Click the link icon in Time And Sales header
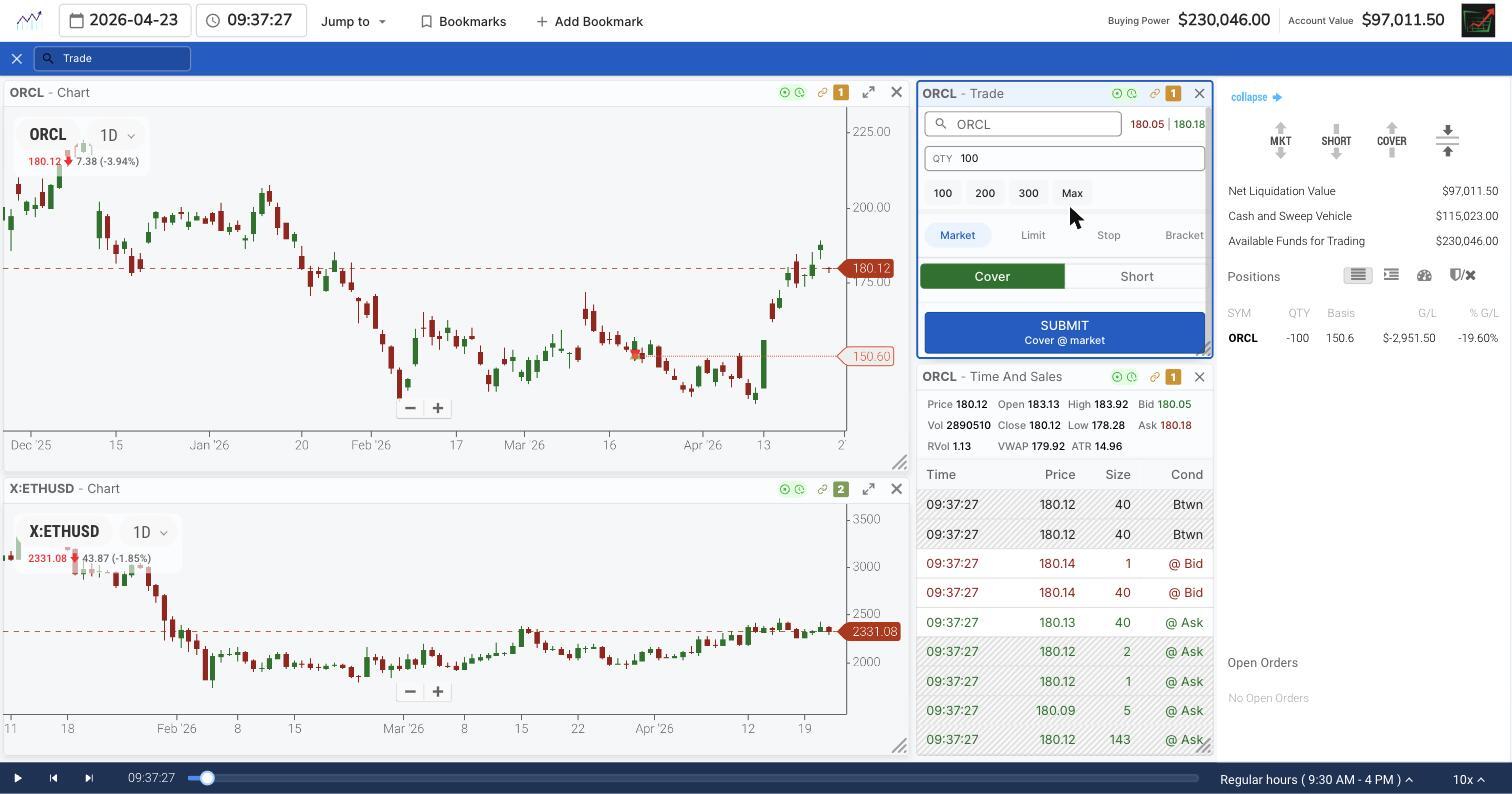Viewport: 1512px width, 794px height. (x=1154, y=377)
